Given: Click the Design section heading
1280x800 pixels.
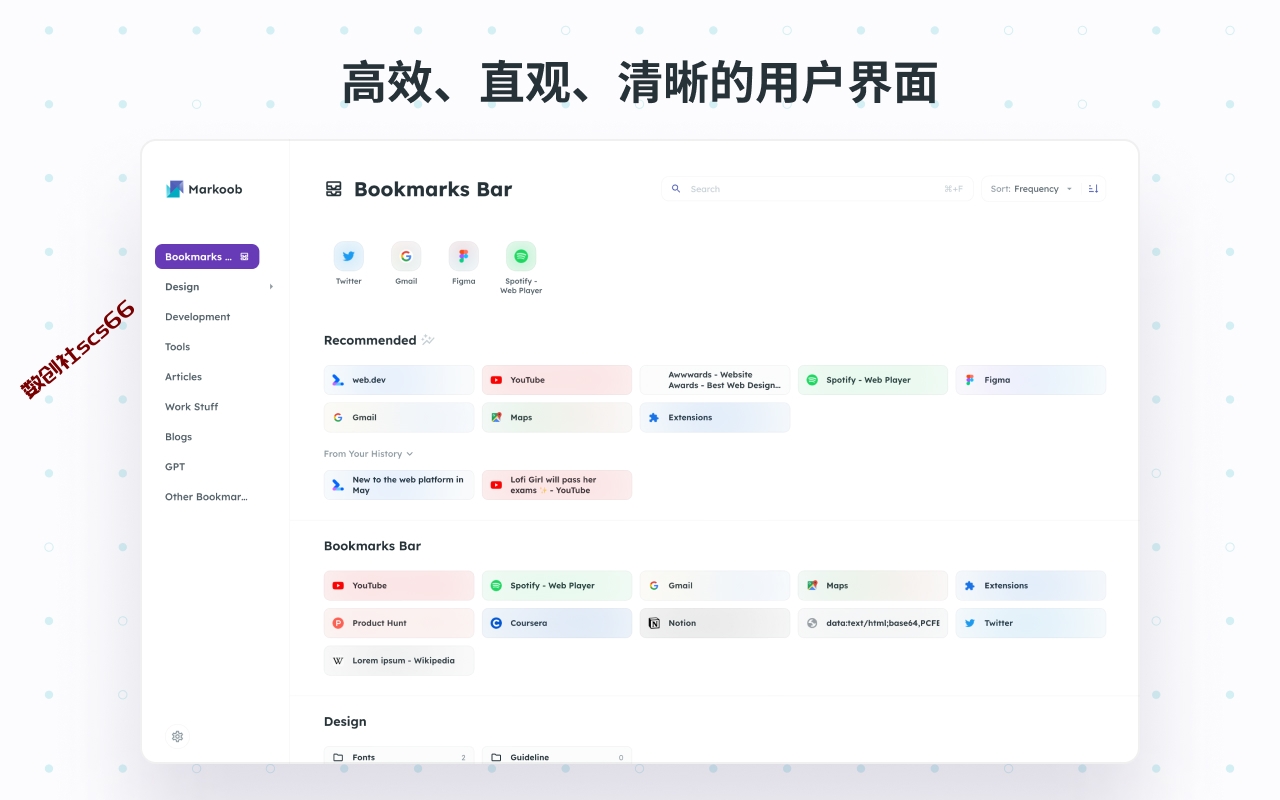Looking at the screenshot, I should click(345, 721).
